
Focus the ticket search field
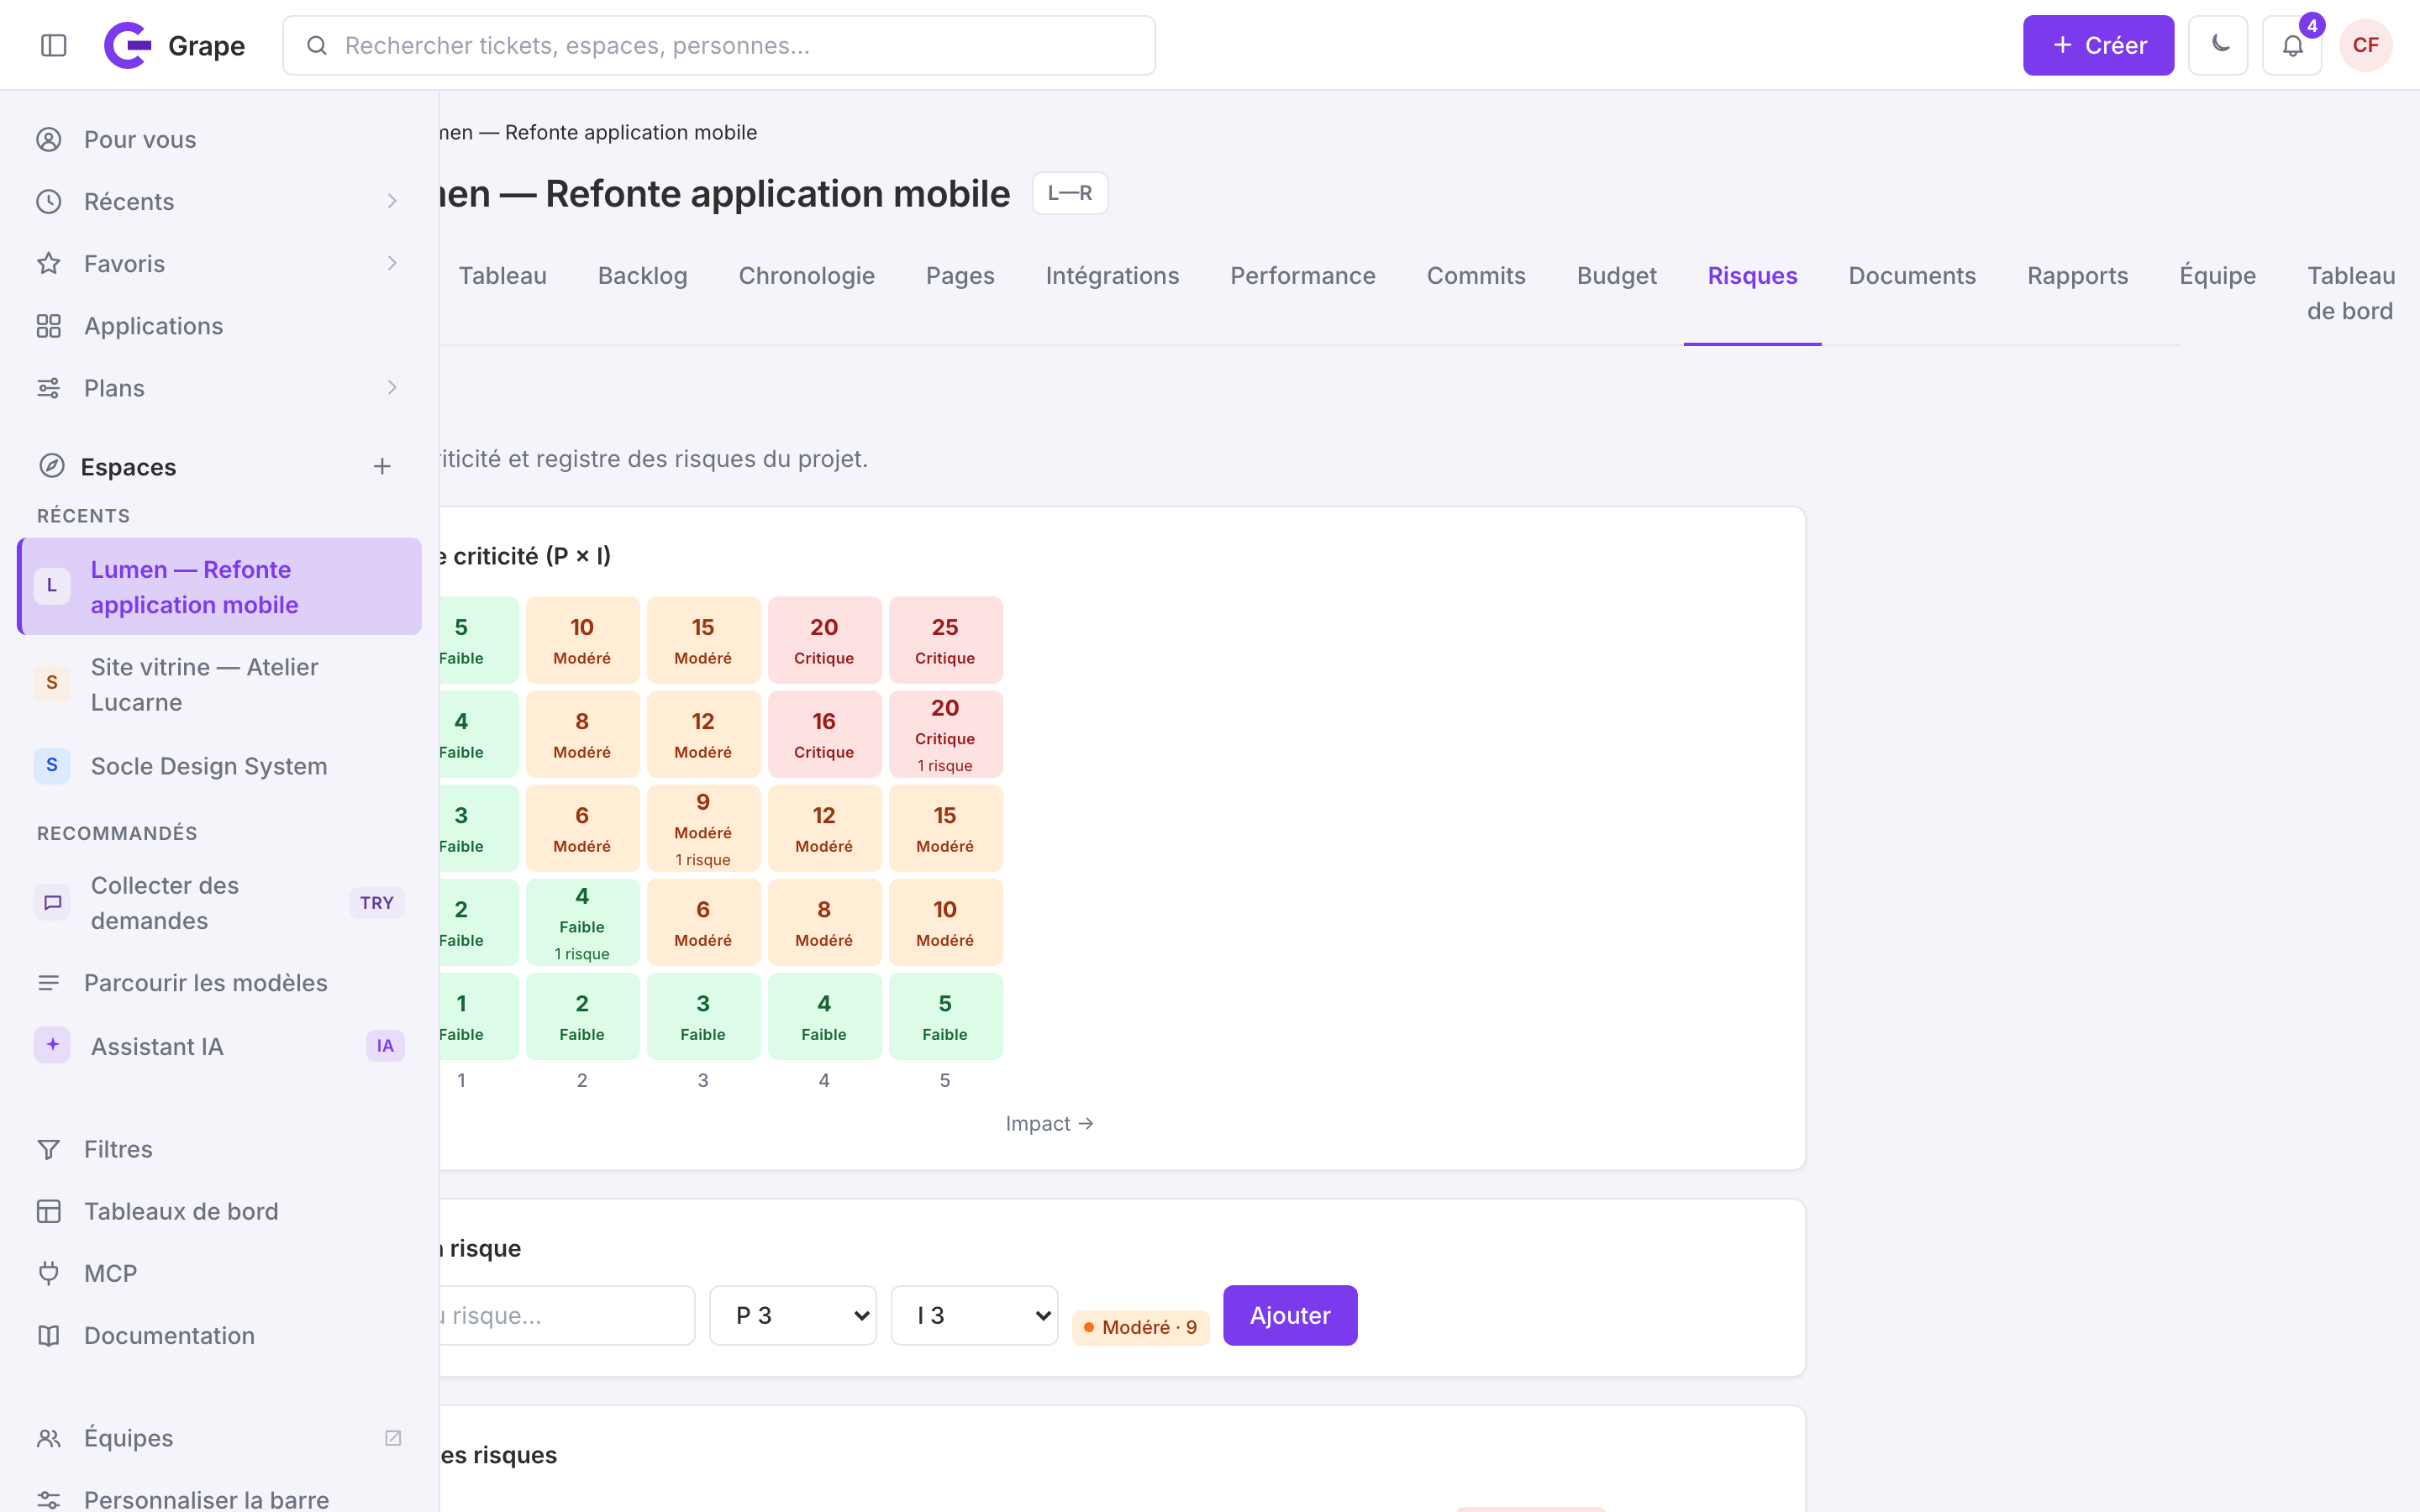click(719, 45)
